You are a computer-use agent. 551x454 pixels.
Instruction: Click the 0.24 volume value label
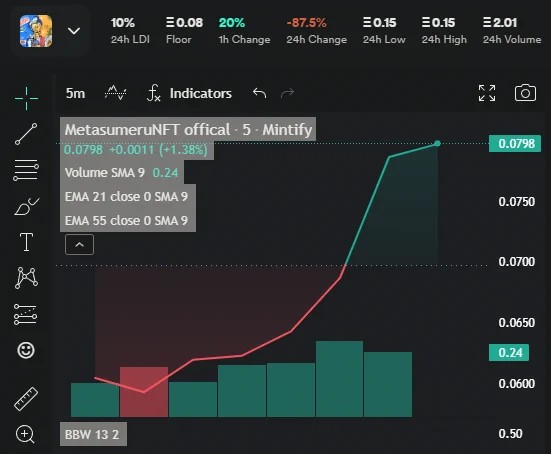pos(509,352)
